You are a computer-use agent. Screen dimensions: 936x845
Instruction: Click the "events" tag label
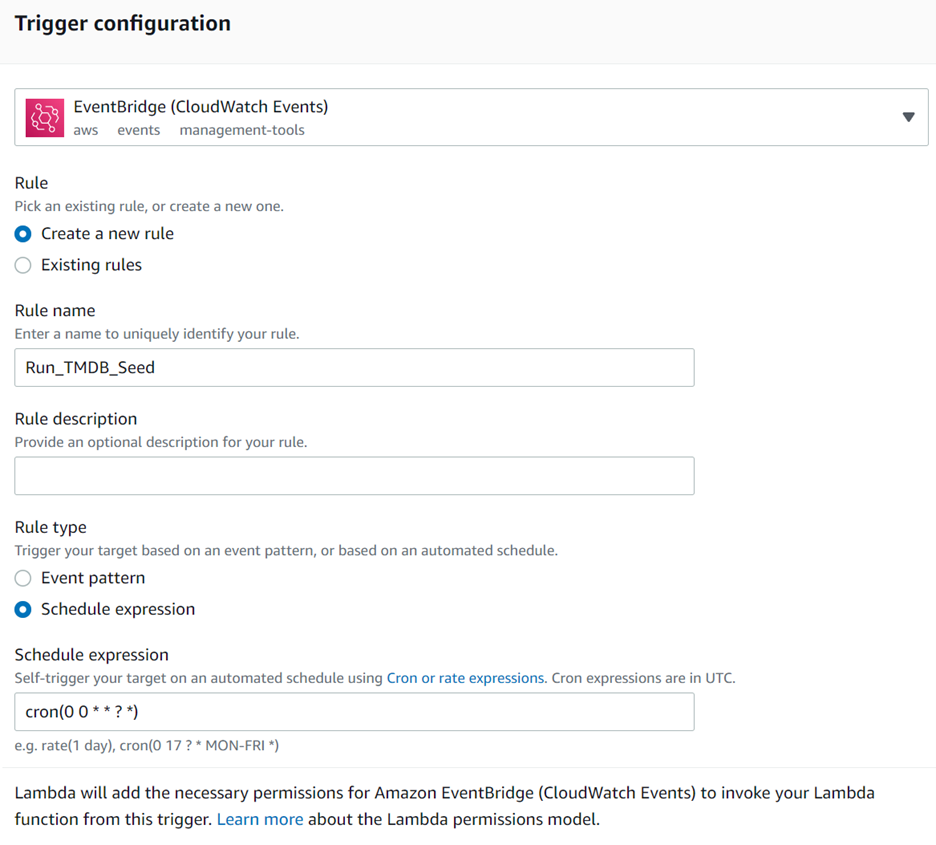tap(139, 130)
